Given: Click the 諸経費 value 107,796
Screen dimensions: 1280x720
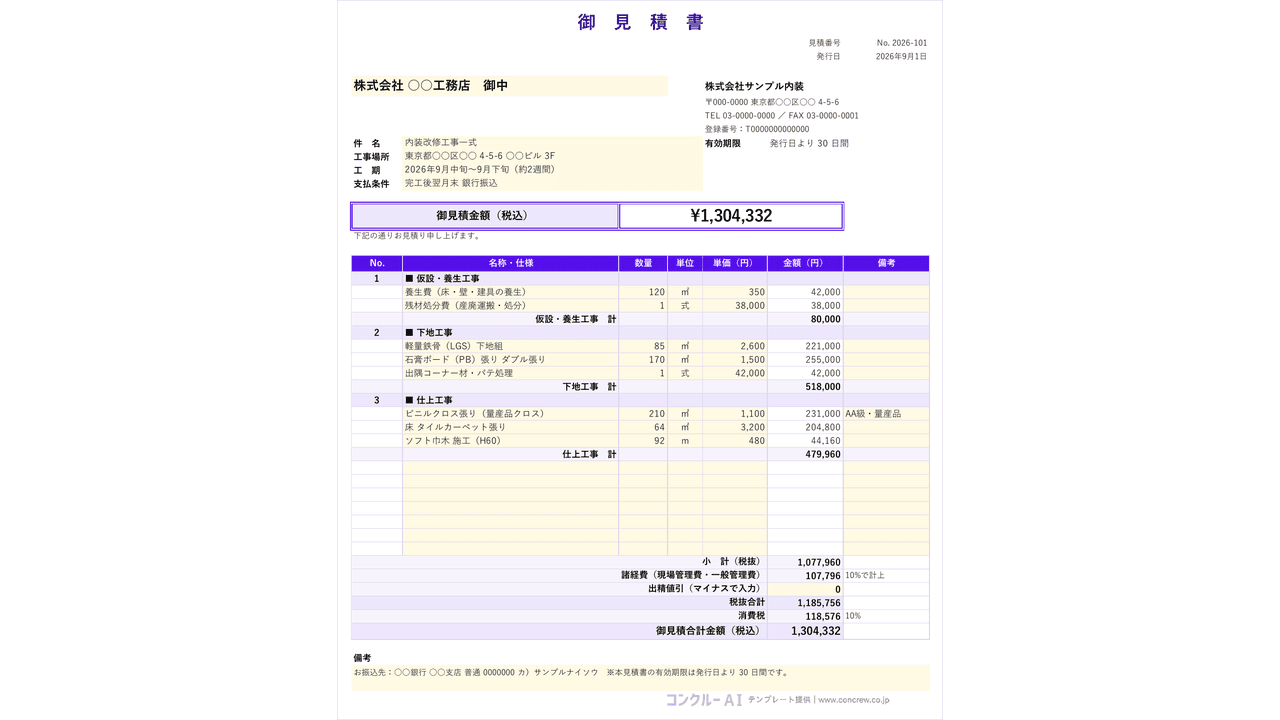Looking at the screenshot, I should tap(805, 576).
